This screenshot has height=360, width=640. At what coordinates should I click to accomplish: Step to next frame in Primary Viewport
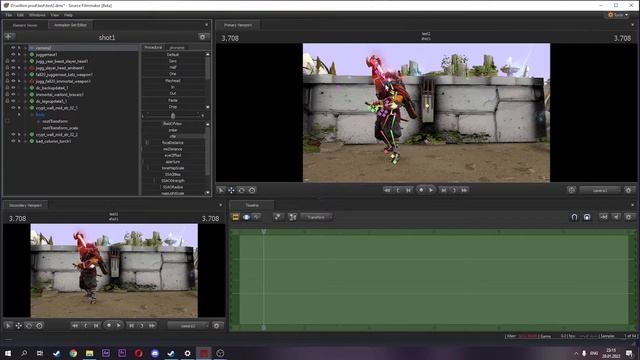pyautogui.click(x=444, y=190)
